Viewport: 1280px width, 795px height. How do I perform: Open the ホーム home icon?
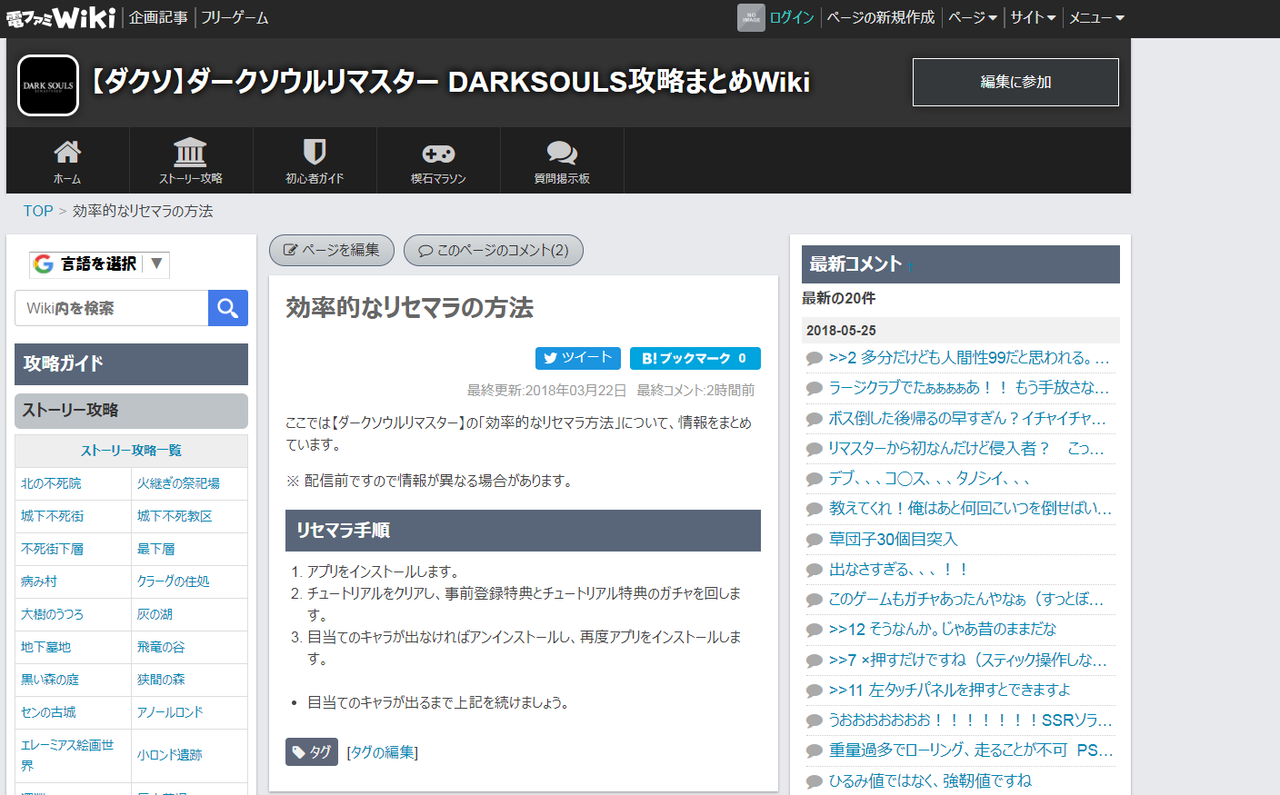67,152
